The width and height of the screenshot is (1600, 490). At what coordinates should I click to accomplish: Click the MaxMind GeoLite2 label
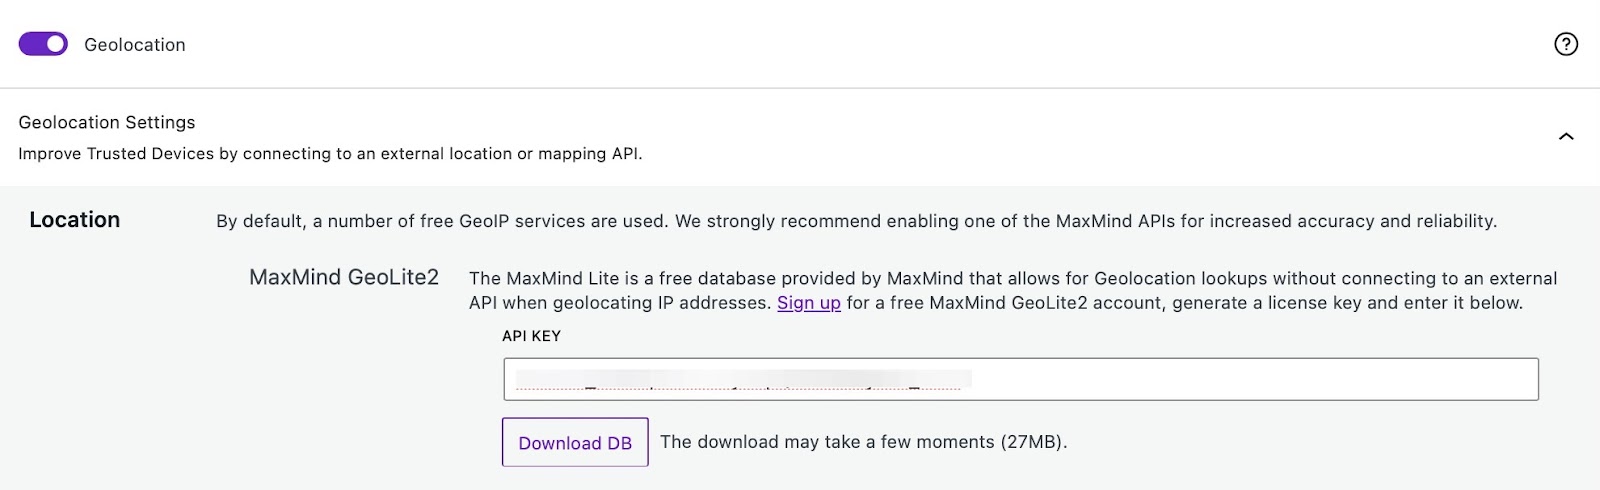pos(344,278)
